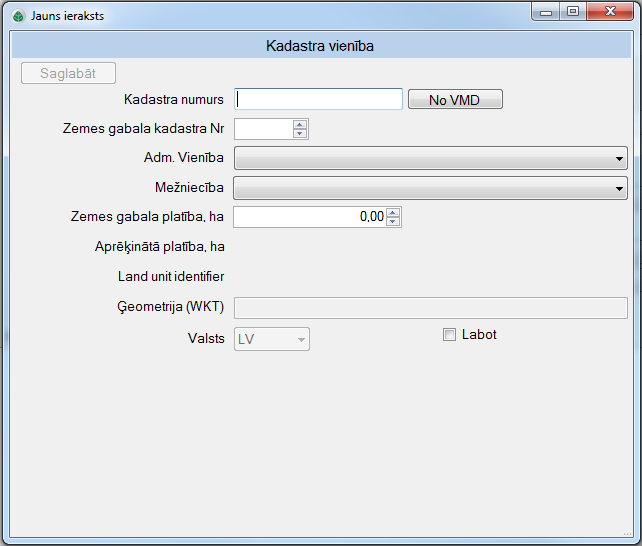
Task: Click the Zemes gabala platība value field
Action: [x=308, y=217]
